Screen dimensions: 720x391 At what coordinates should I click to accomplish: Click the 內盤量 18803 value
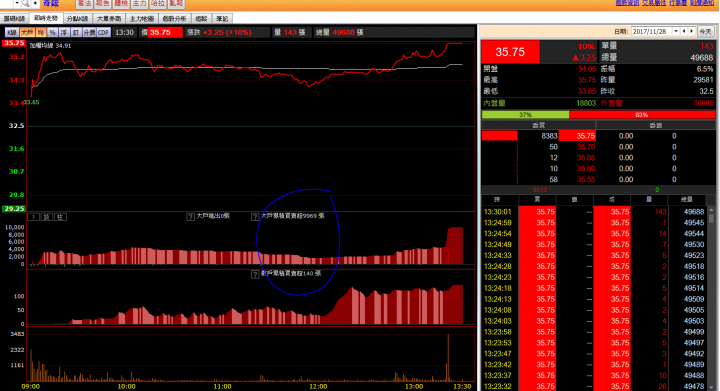pos(586,103)
